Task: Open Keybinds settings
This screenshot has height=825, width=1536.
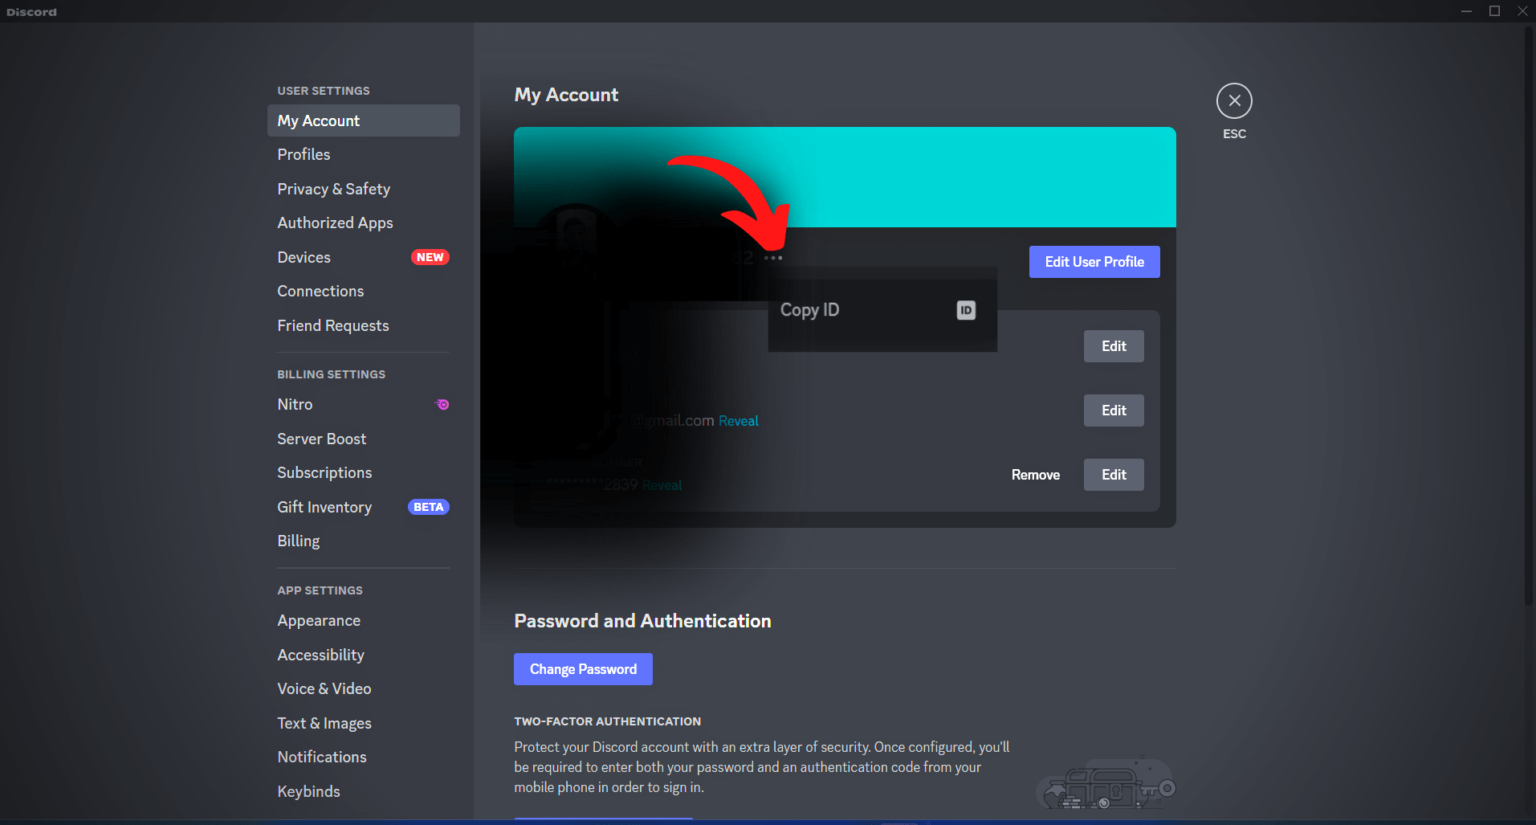Action: pos(308,791)
